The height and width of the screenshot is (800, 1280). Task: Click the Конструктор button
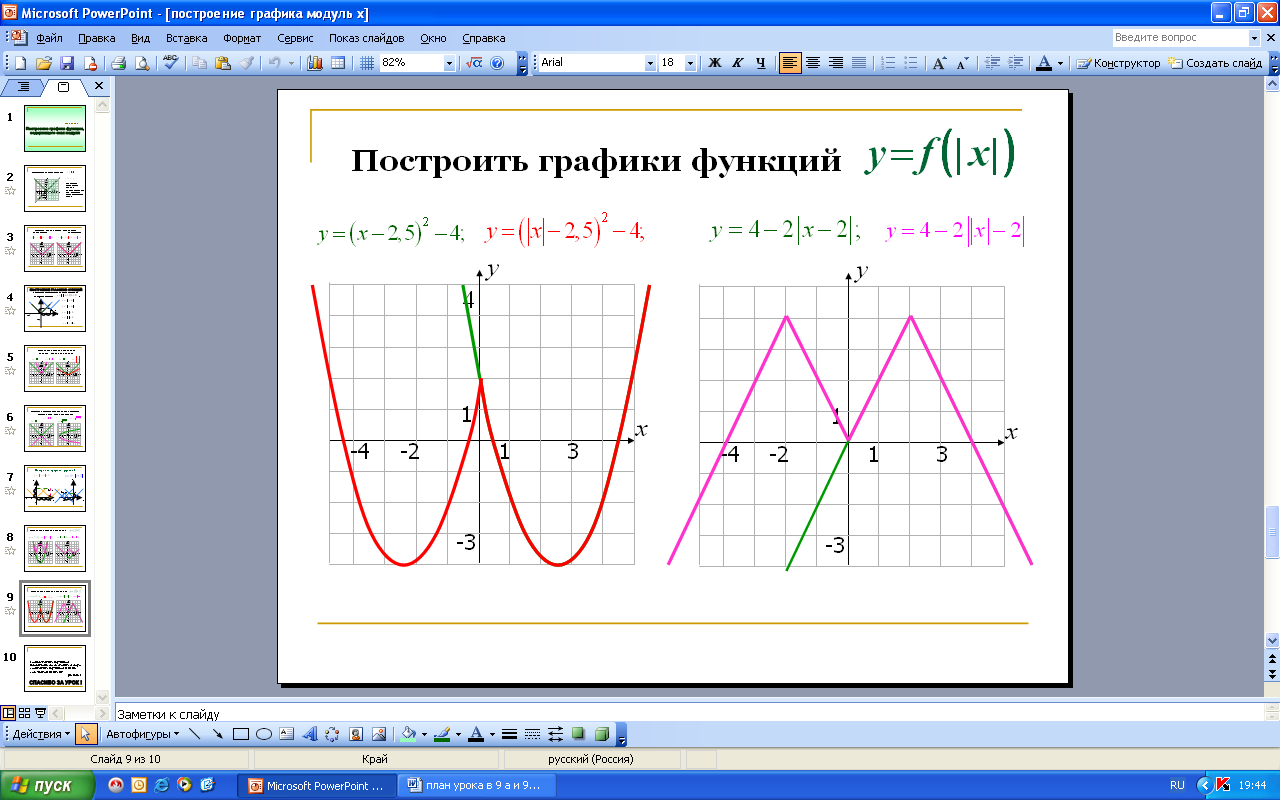click(1118, 63)
